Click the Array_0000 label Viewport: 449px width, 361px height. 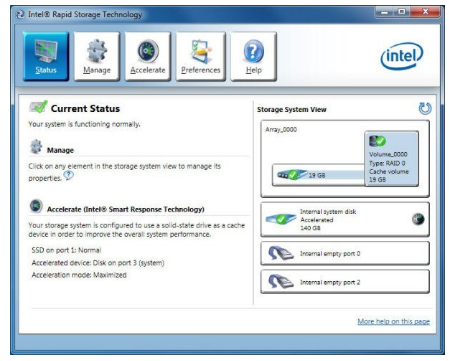(x=281, y=130)
